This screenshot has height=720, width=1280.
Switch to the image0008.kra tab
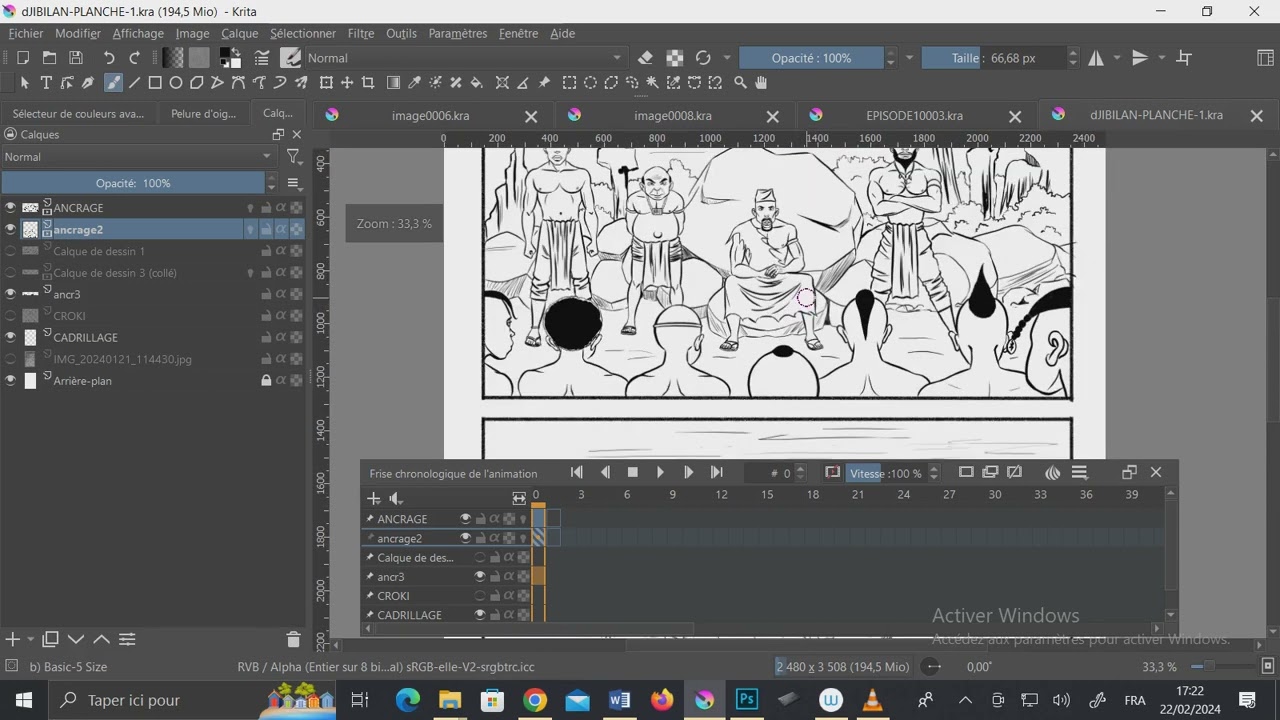click(673, 116)
